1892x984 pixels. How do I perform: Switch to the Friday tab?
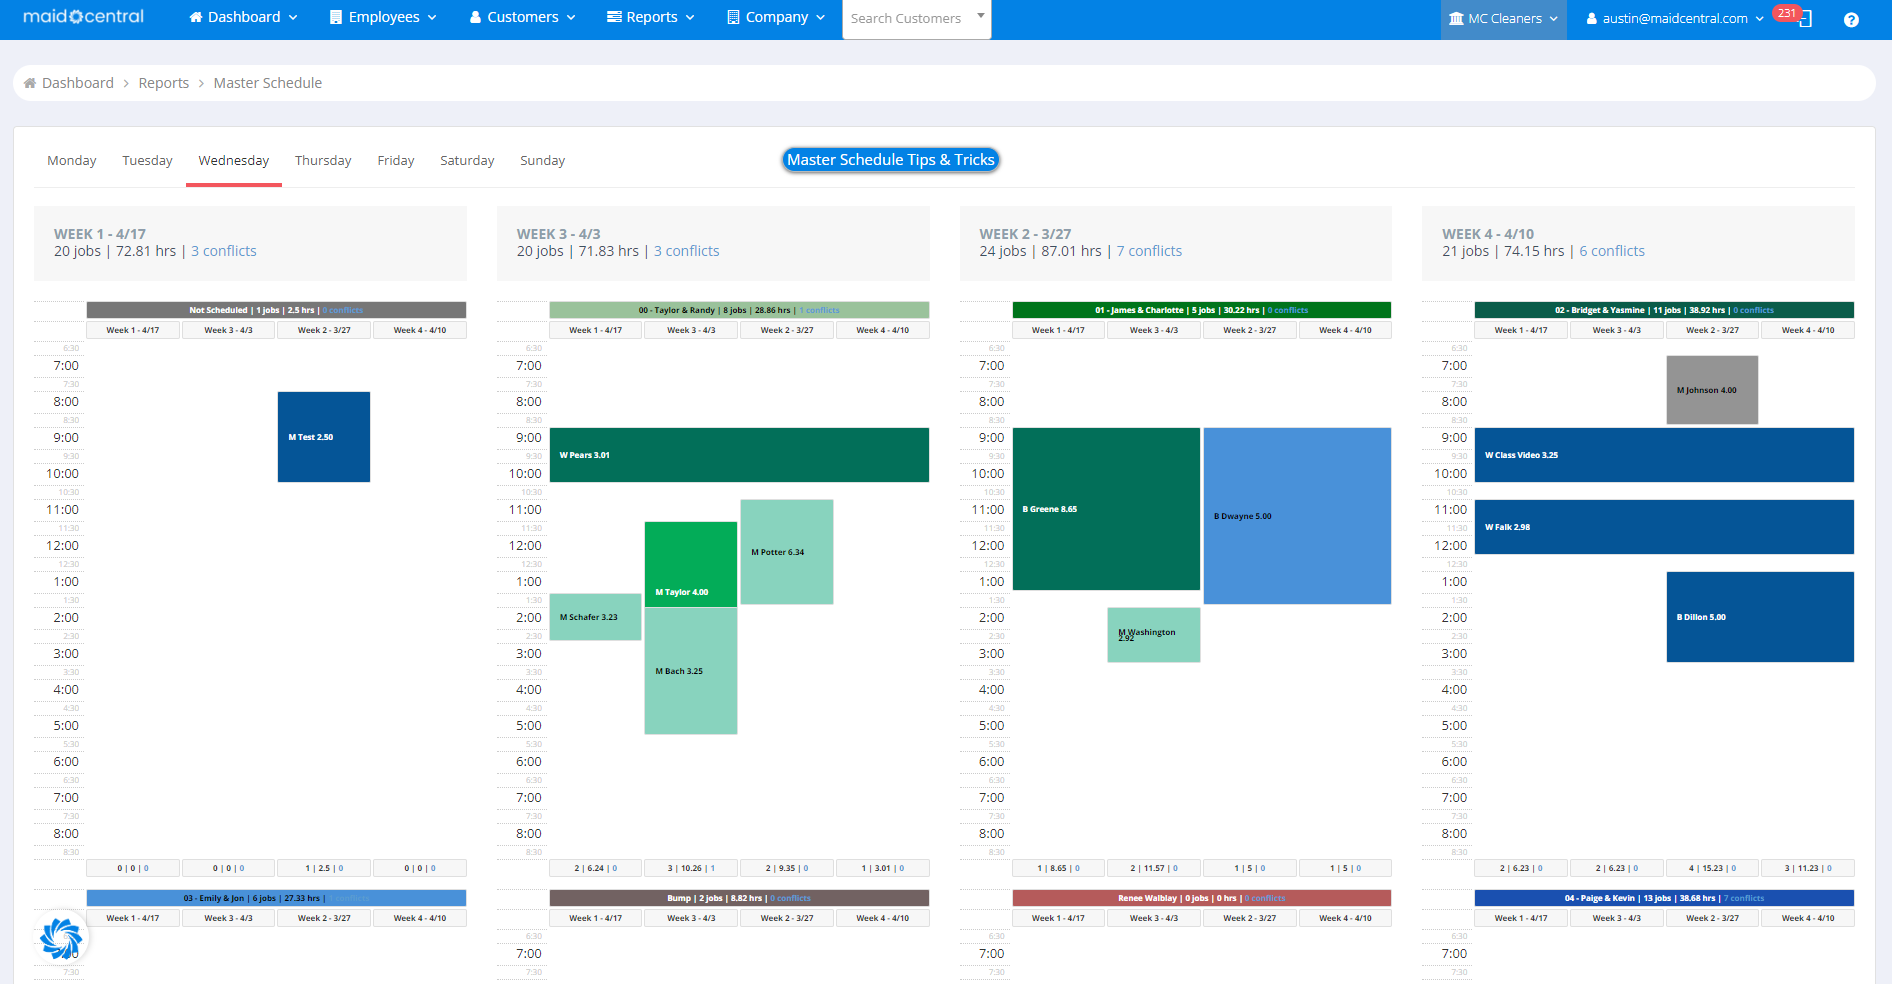click(x=396, y=160)
